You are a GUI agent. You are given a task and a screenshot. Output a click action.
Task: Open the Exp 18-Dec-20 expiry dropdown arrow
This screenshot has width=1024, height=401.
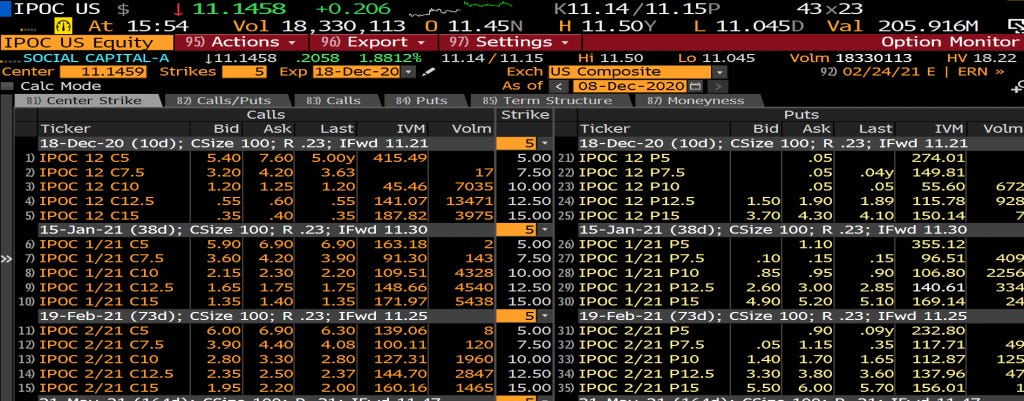click(409, 72)
